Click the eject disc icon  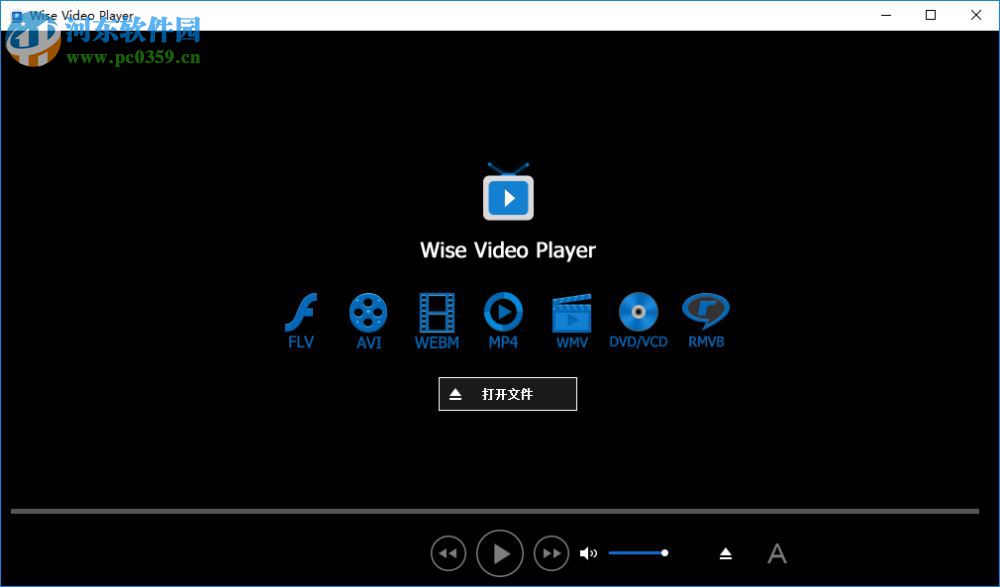click(726, 553)
